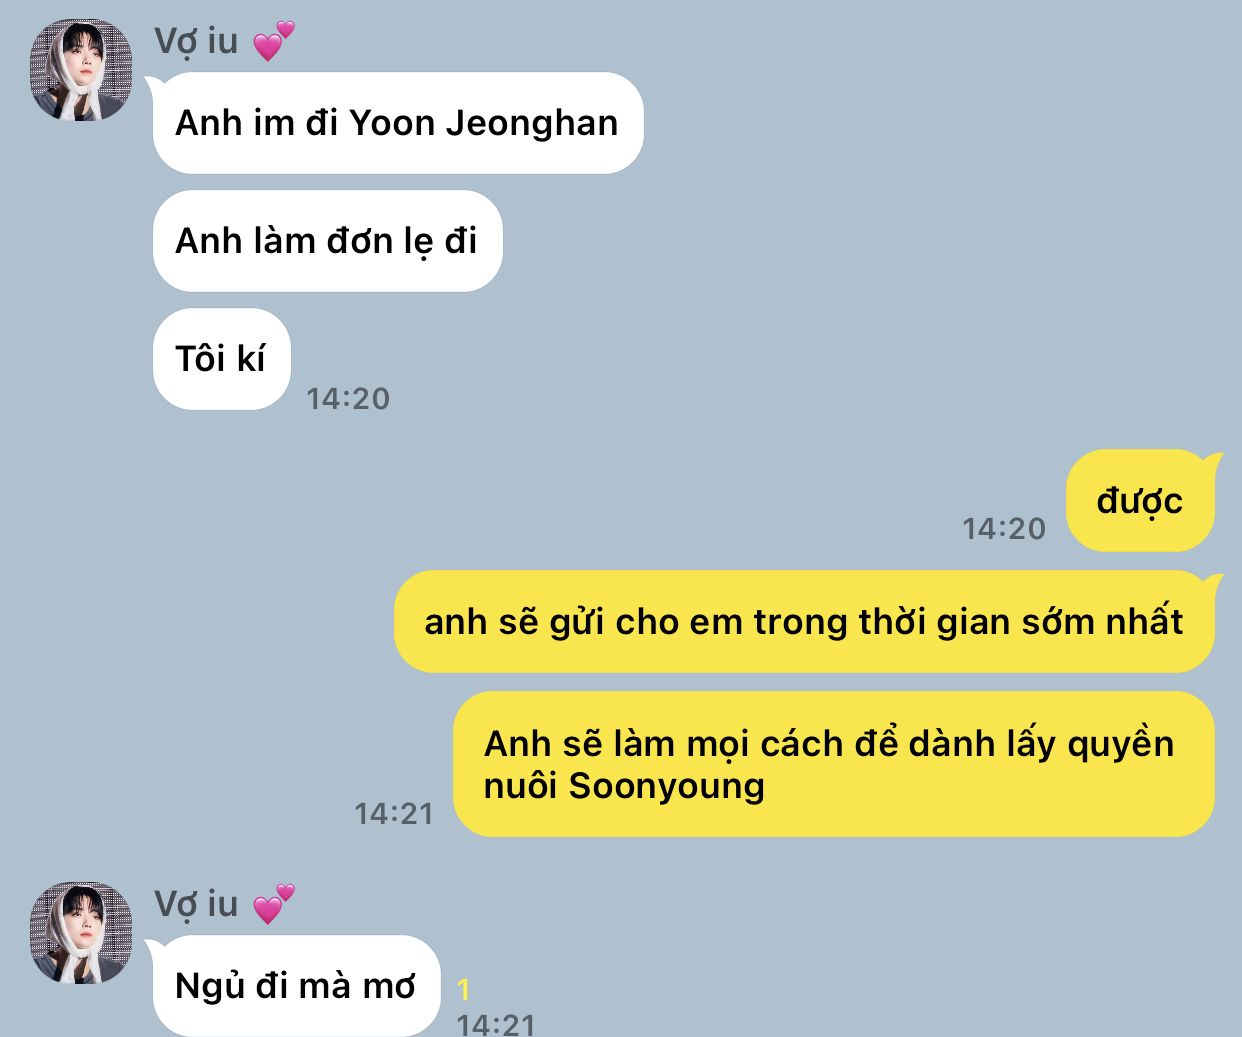Click the 14:20 timestamp beside 'được'
The image size is (1242, 1037).
pos(1004,529)
